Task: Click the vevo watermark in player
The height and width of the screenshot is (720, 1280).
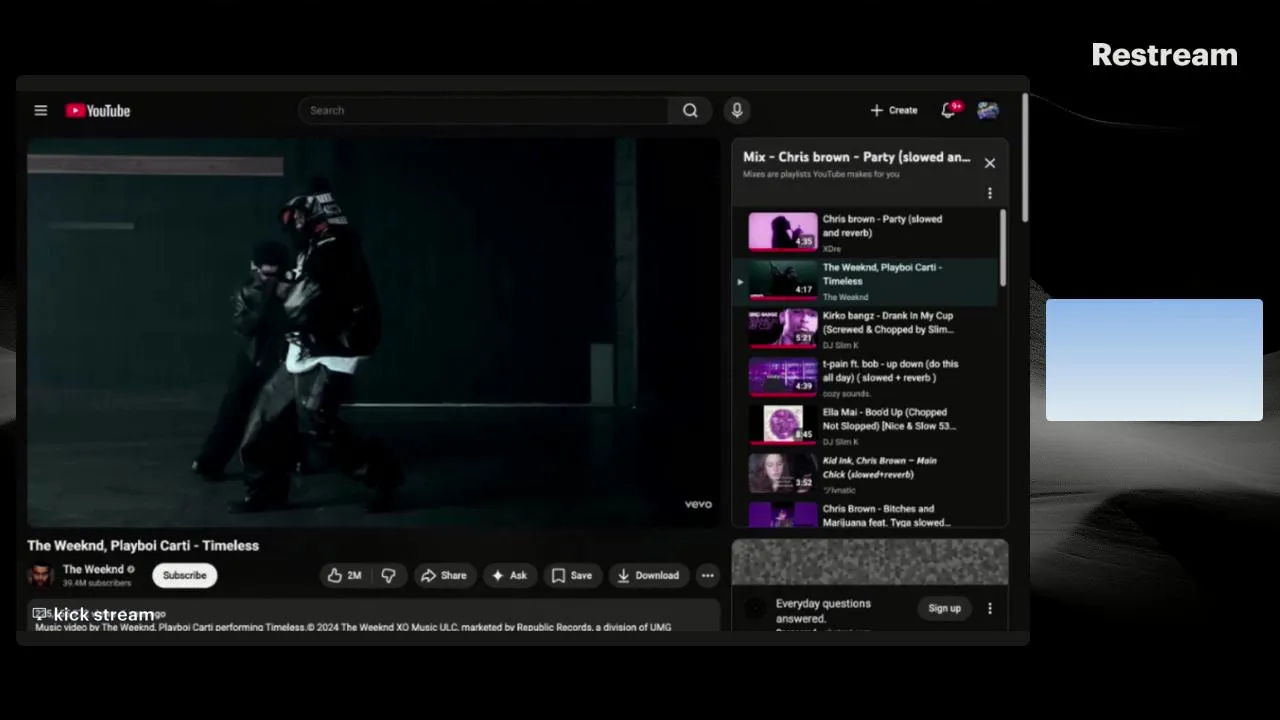Action: 698,504
